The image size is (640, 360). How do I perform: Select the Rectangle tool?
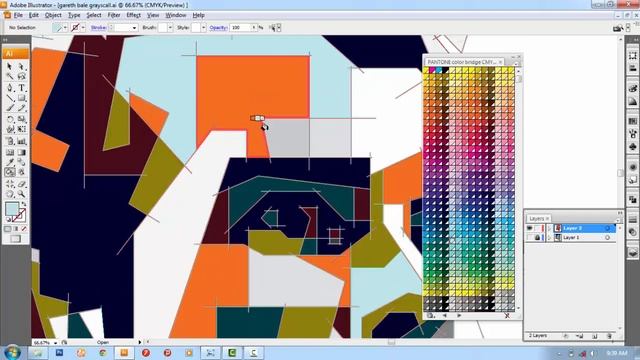pos(21,98)
